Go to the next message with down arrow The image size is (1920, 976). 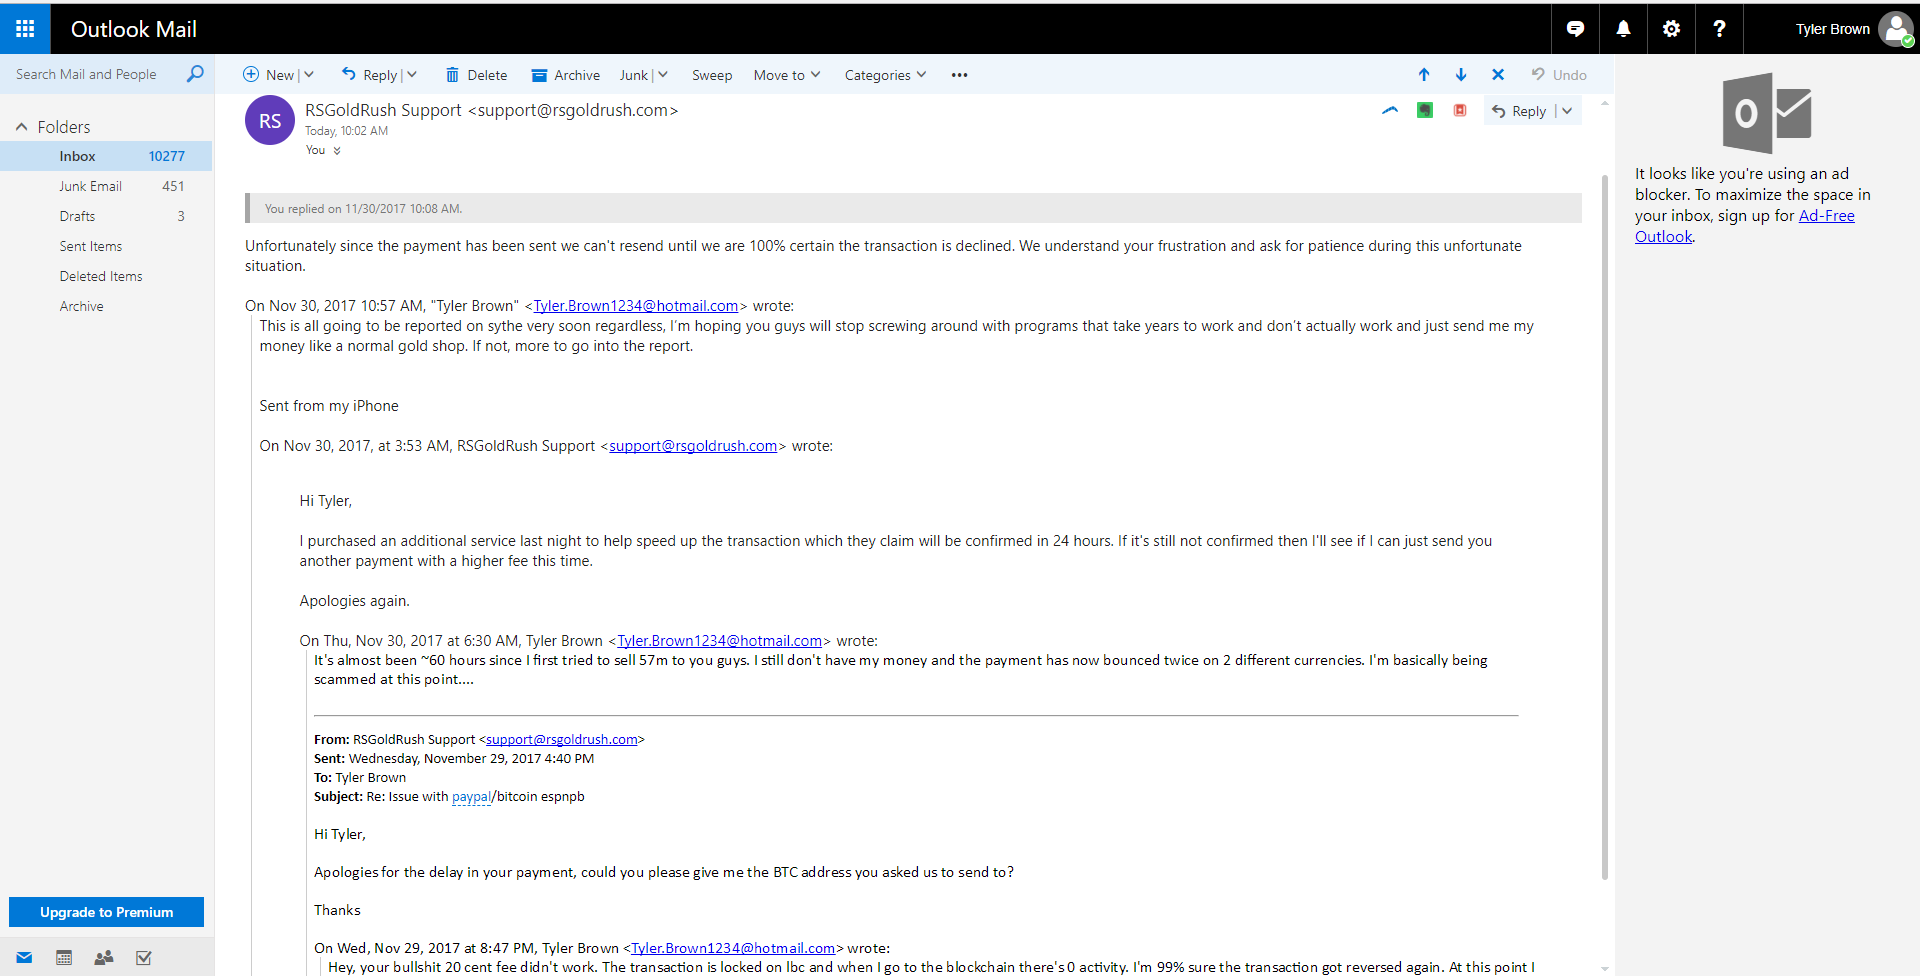(x=1461, y=75)
